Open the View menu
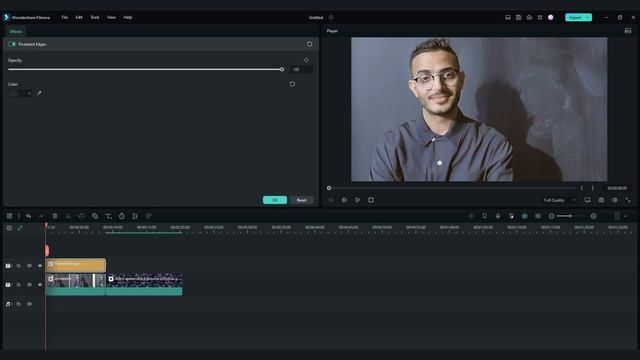The width and height of the screenshot is (640, 360). [x=111, y=18]
